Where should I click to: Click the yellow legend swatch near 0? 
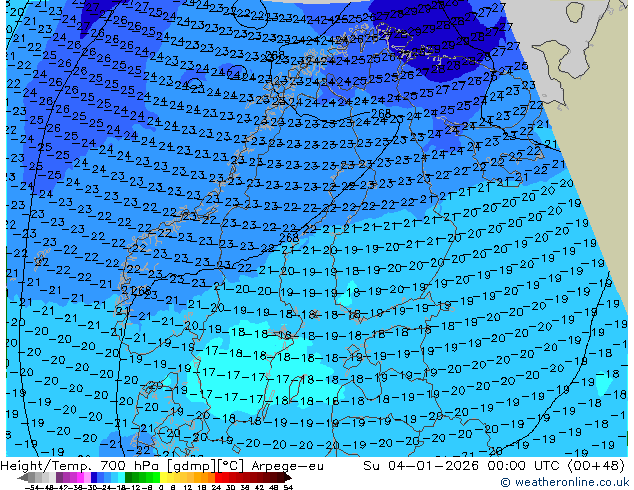pos(163,477)
